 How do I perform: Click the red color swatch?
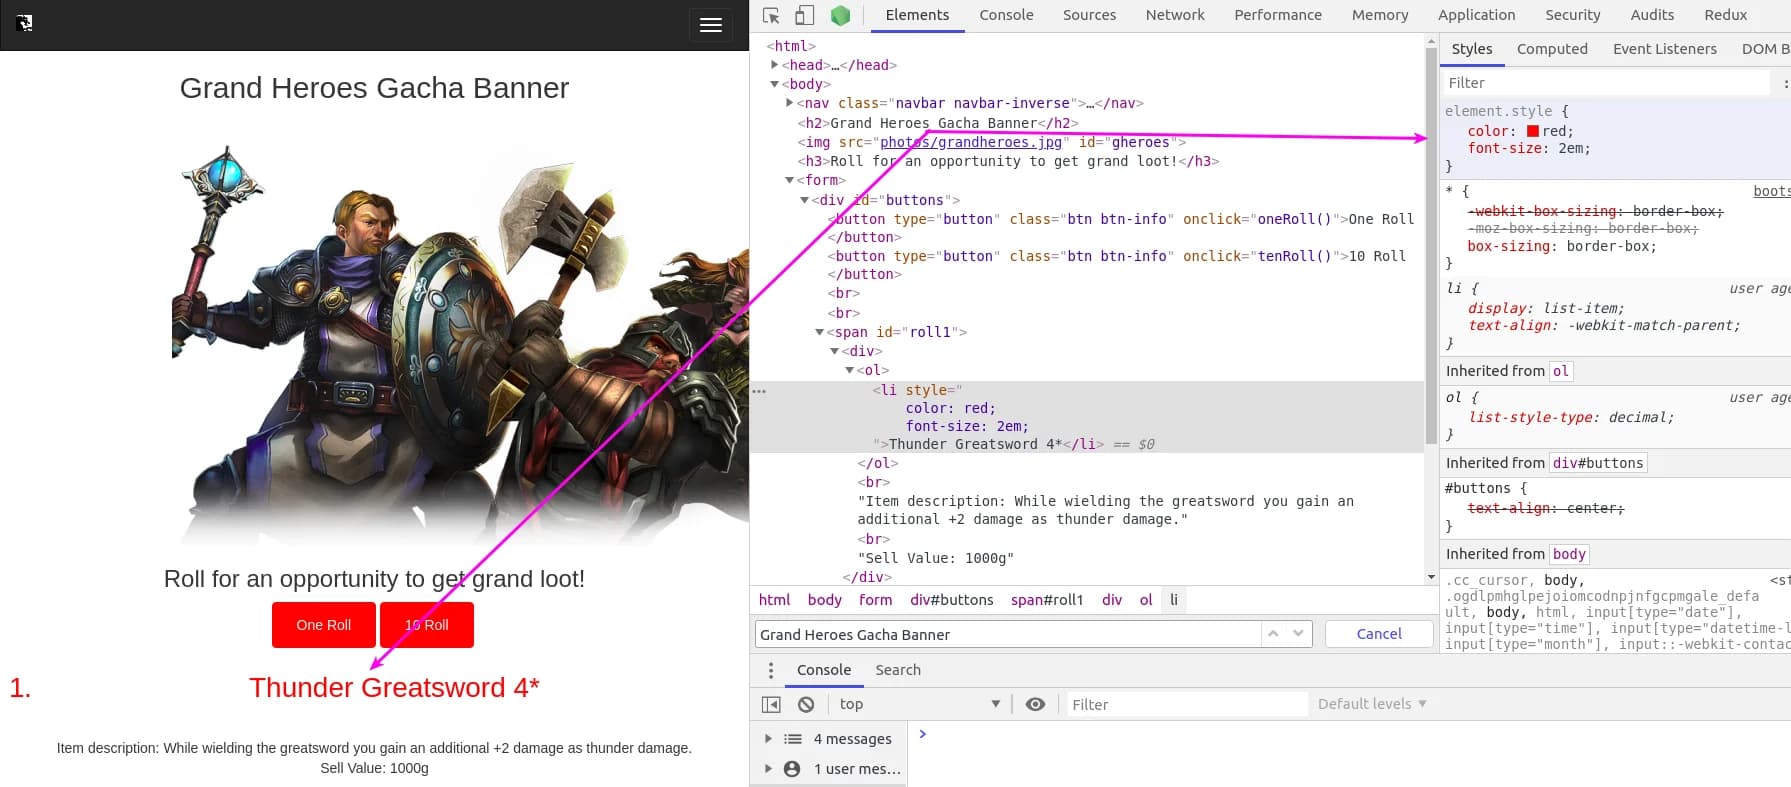(x=1532, y=131)
